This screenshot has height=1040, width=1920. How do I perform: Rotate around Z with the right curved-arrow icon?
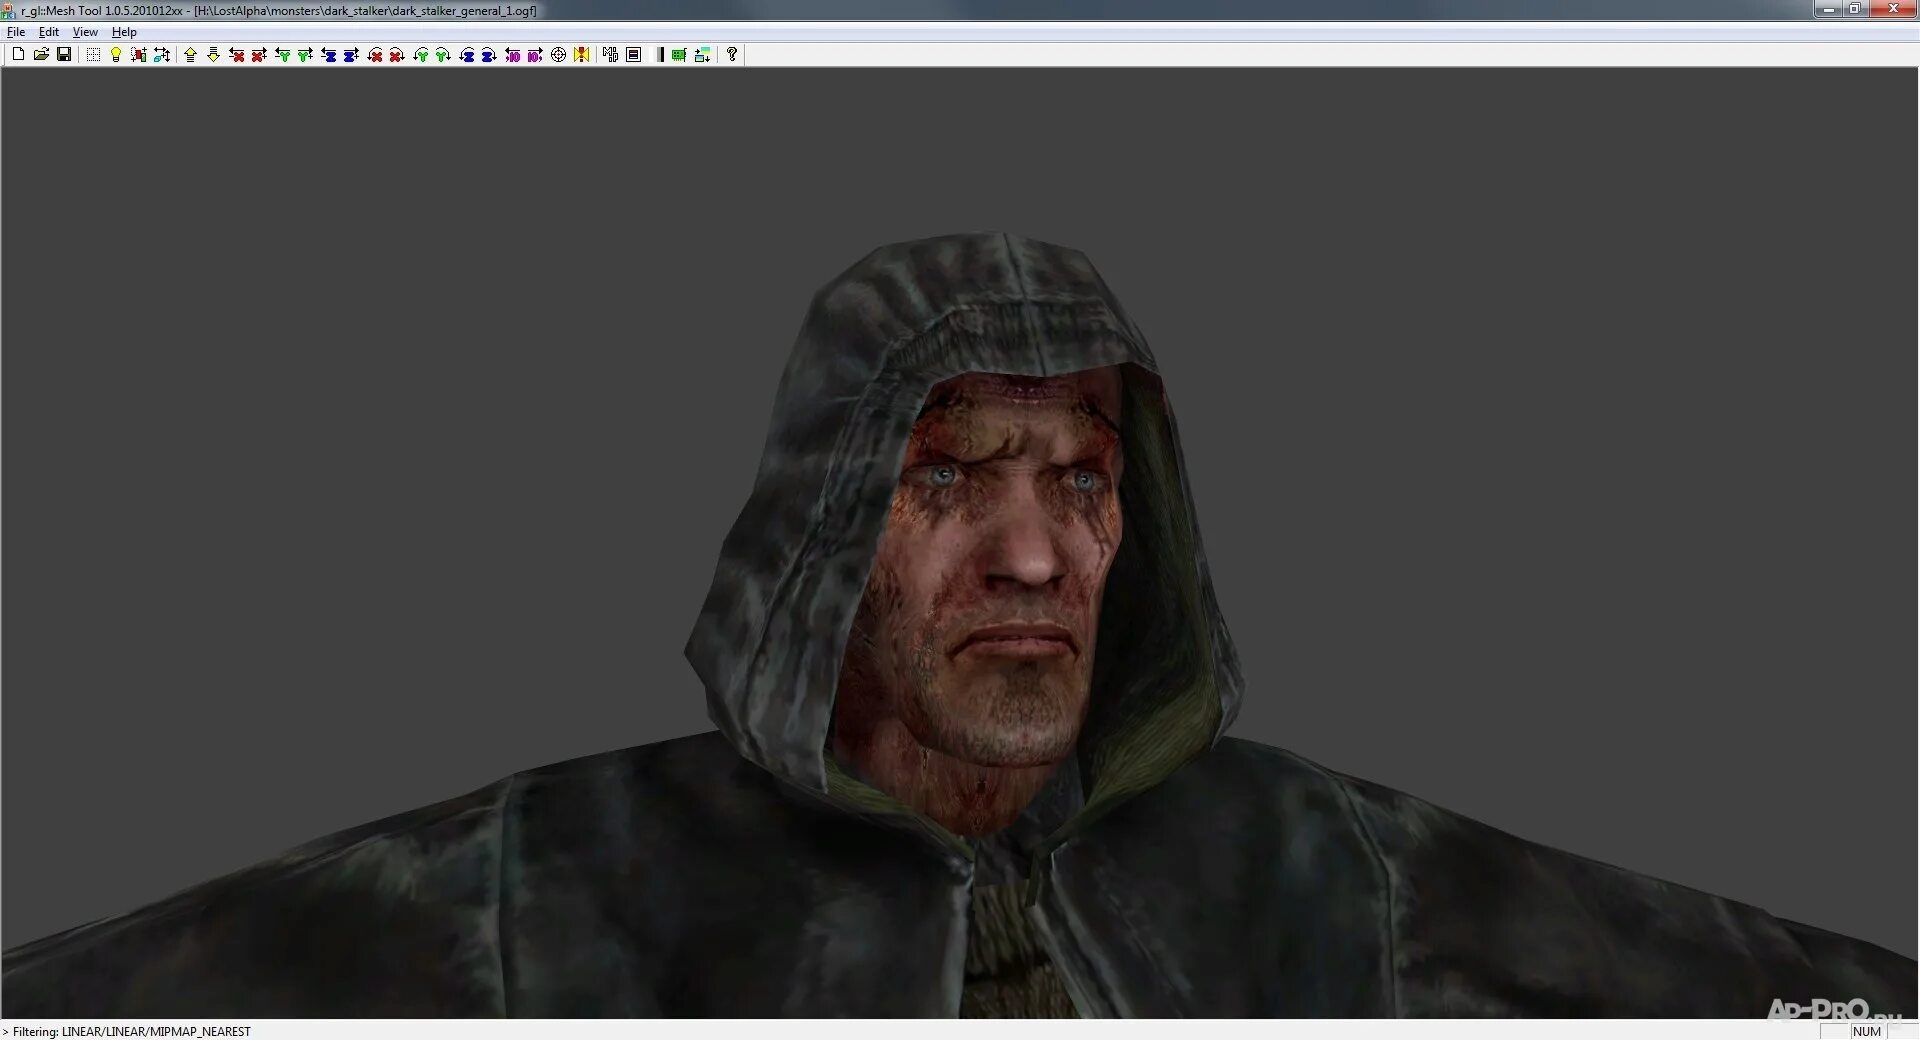[x=489, y=55]
